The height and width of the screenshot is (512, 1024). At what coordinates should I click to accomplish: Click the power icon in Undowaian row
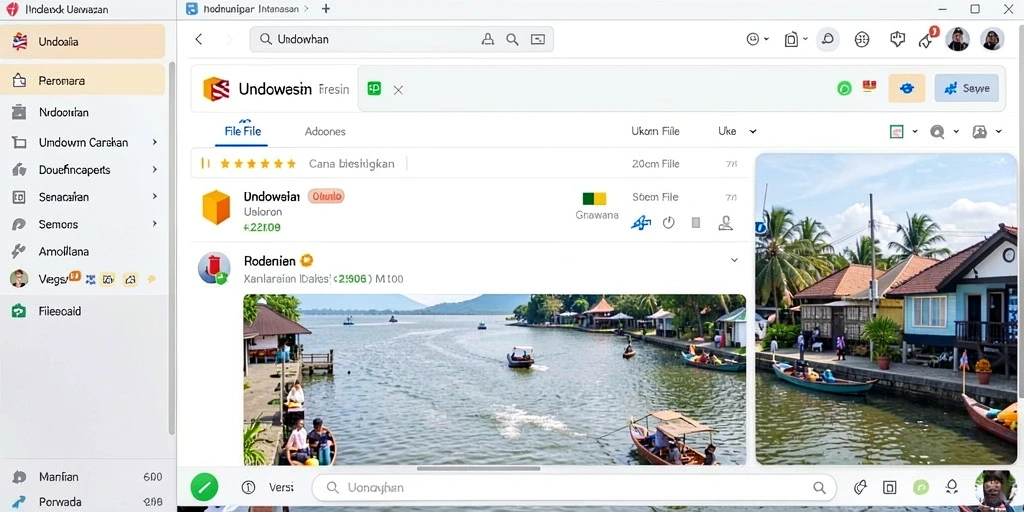point(668,223)
